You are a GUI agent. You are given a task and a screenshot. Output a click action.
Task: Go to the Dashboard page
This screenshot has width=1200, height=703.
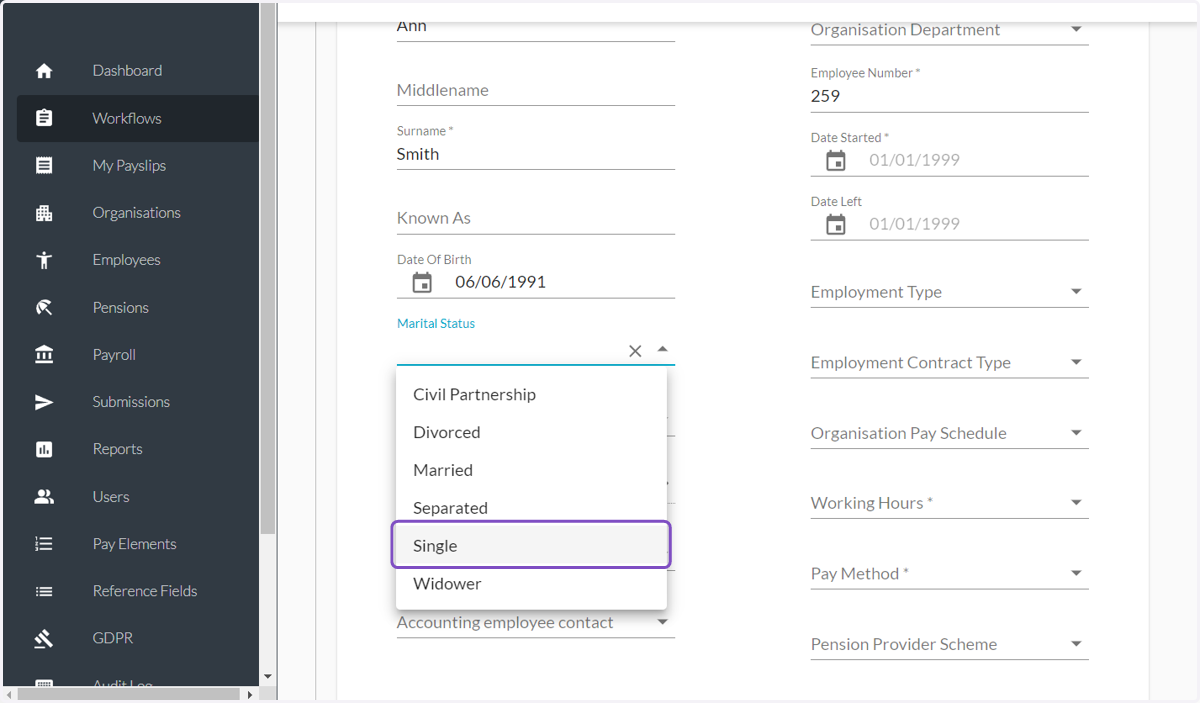point(127,71)
